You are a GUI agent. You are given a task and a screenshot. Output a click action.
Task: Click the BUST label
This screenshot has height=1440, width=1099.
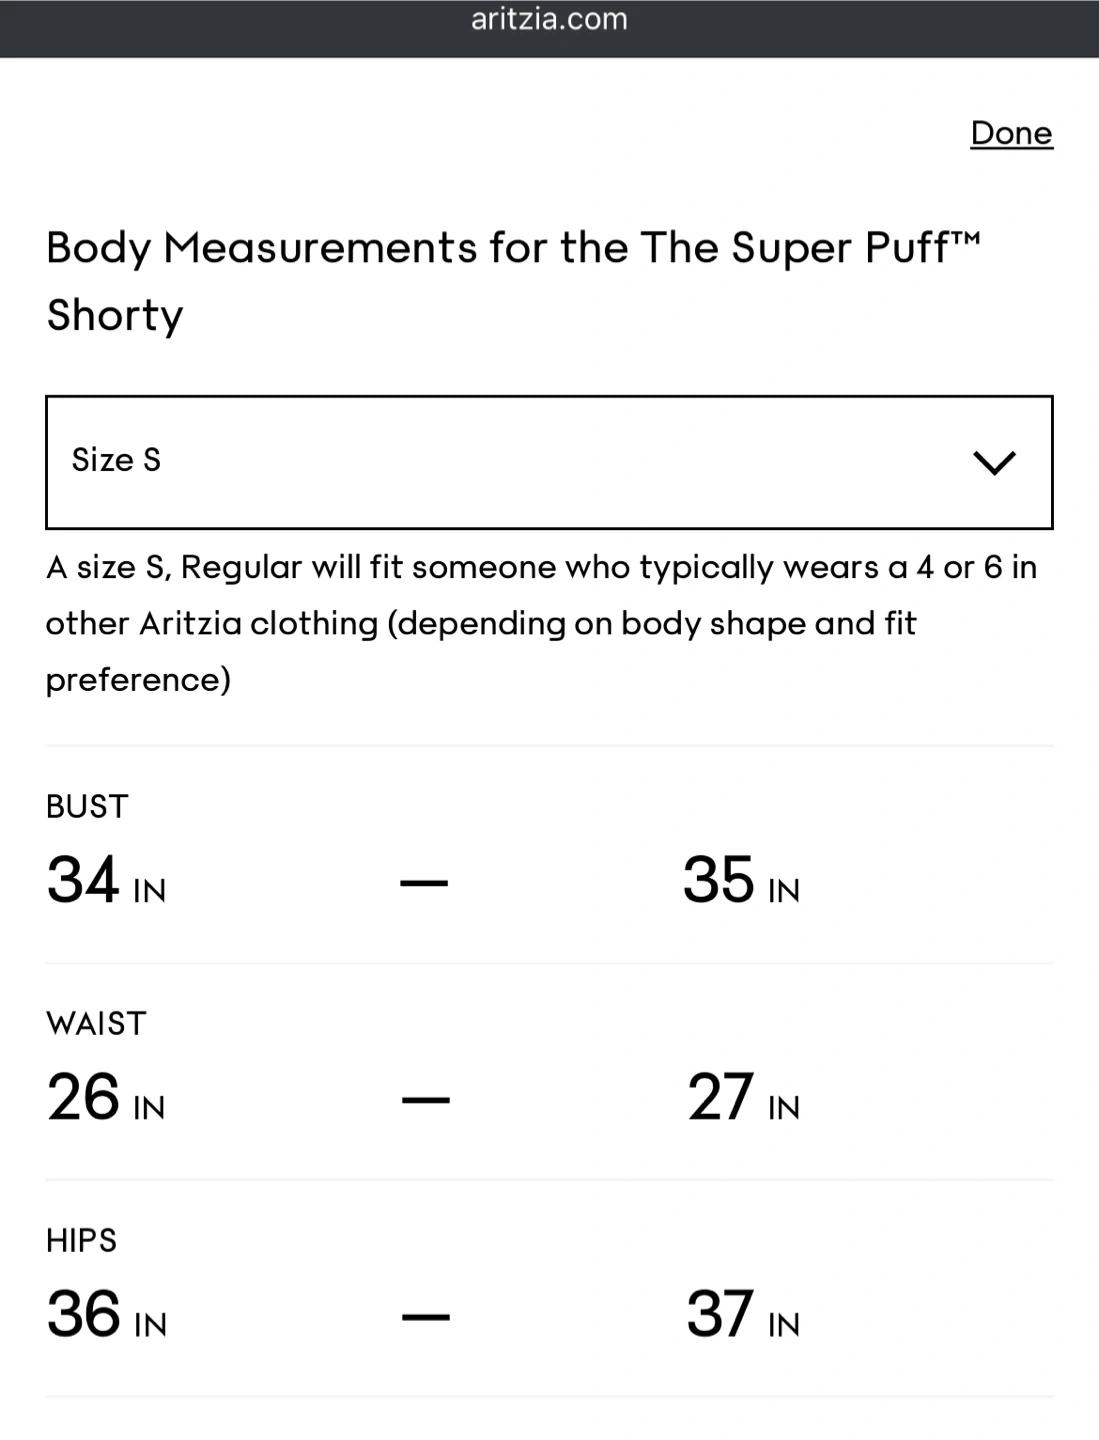point(87,807)
